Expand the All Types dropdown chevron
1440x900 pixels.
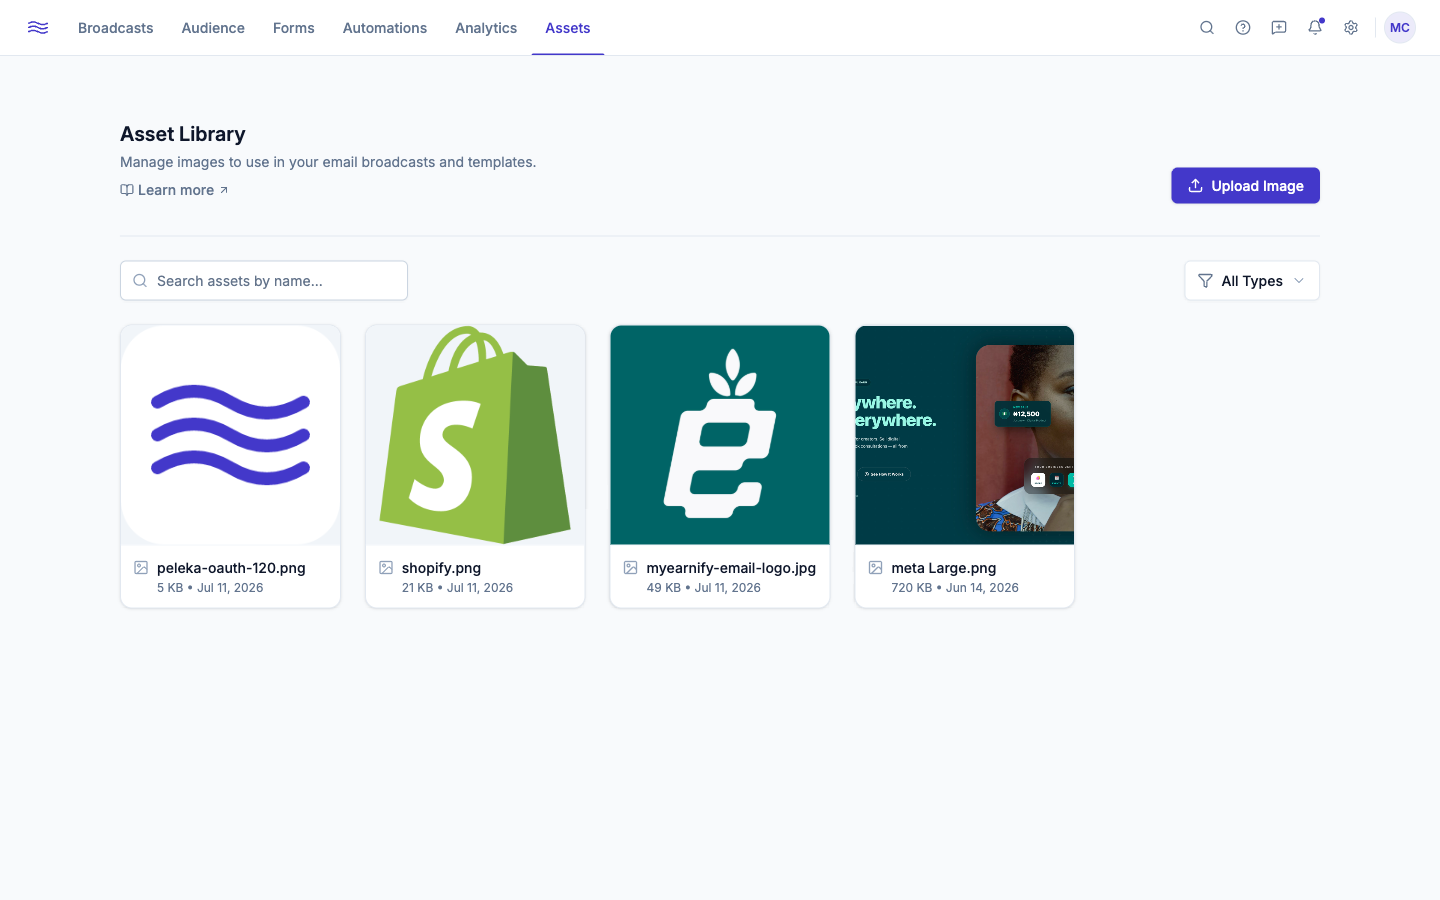[x=1299, y=281]
